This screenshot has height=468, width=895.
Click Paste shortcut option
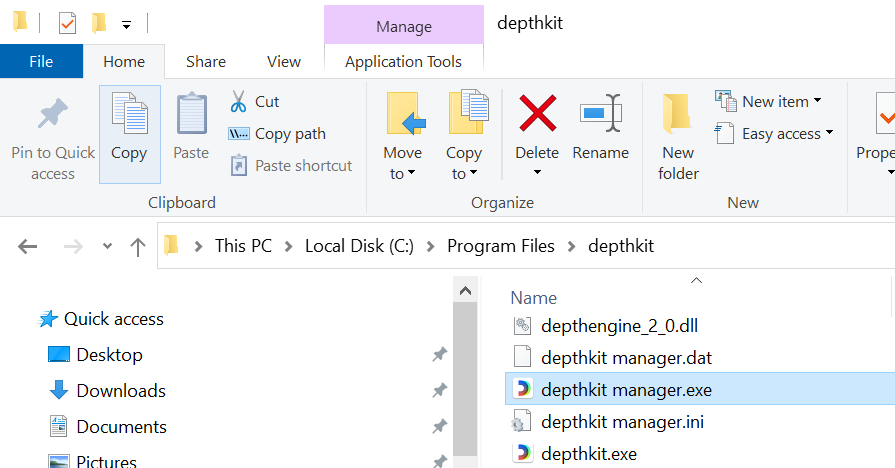pos(291,166)
